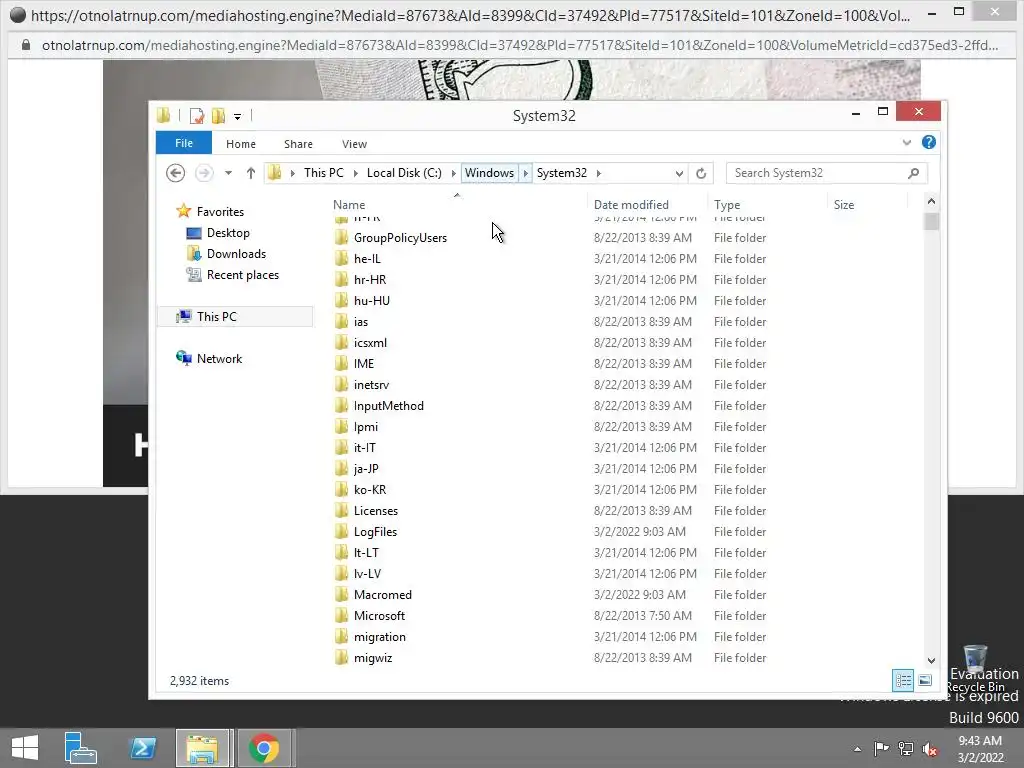
Task: Open the dropdown arrow after This PC breadcrumb
Action: [x=355, y=173]
